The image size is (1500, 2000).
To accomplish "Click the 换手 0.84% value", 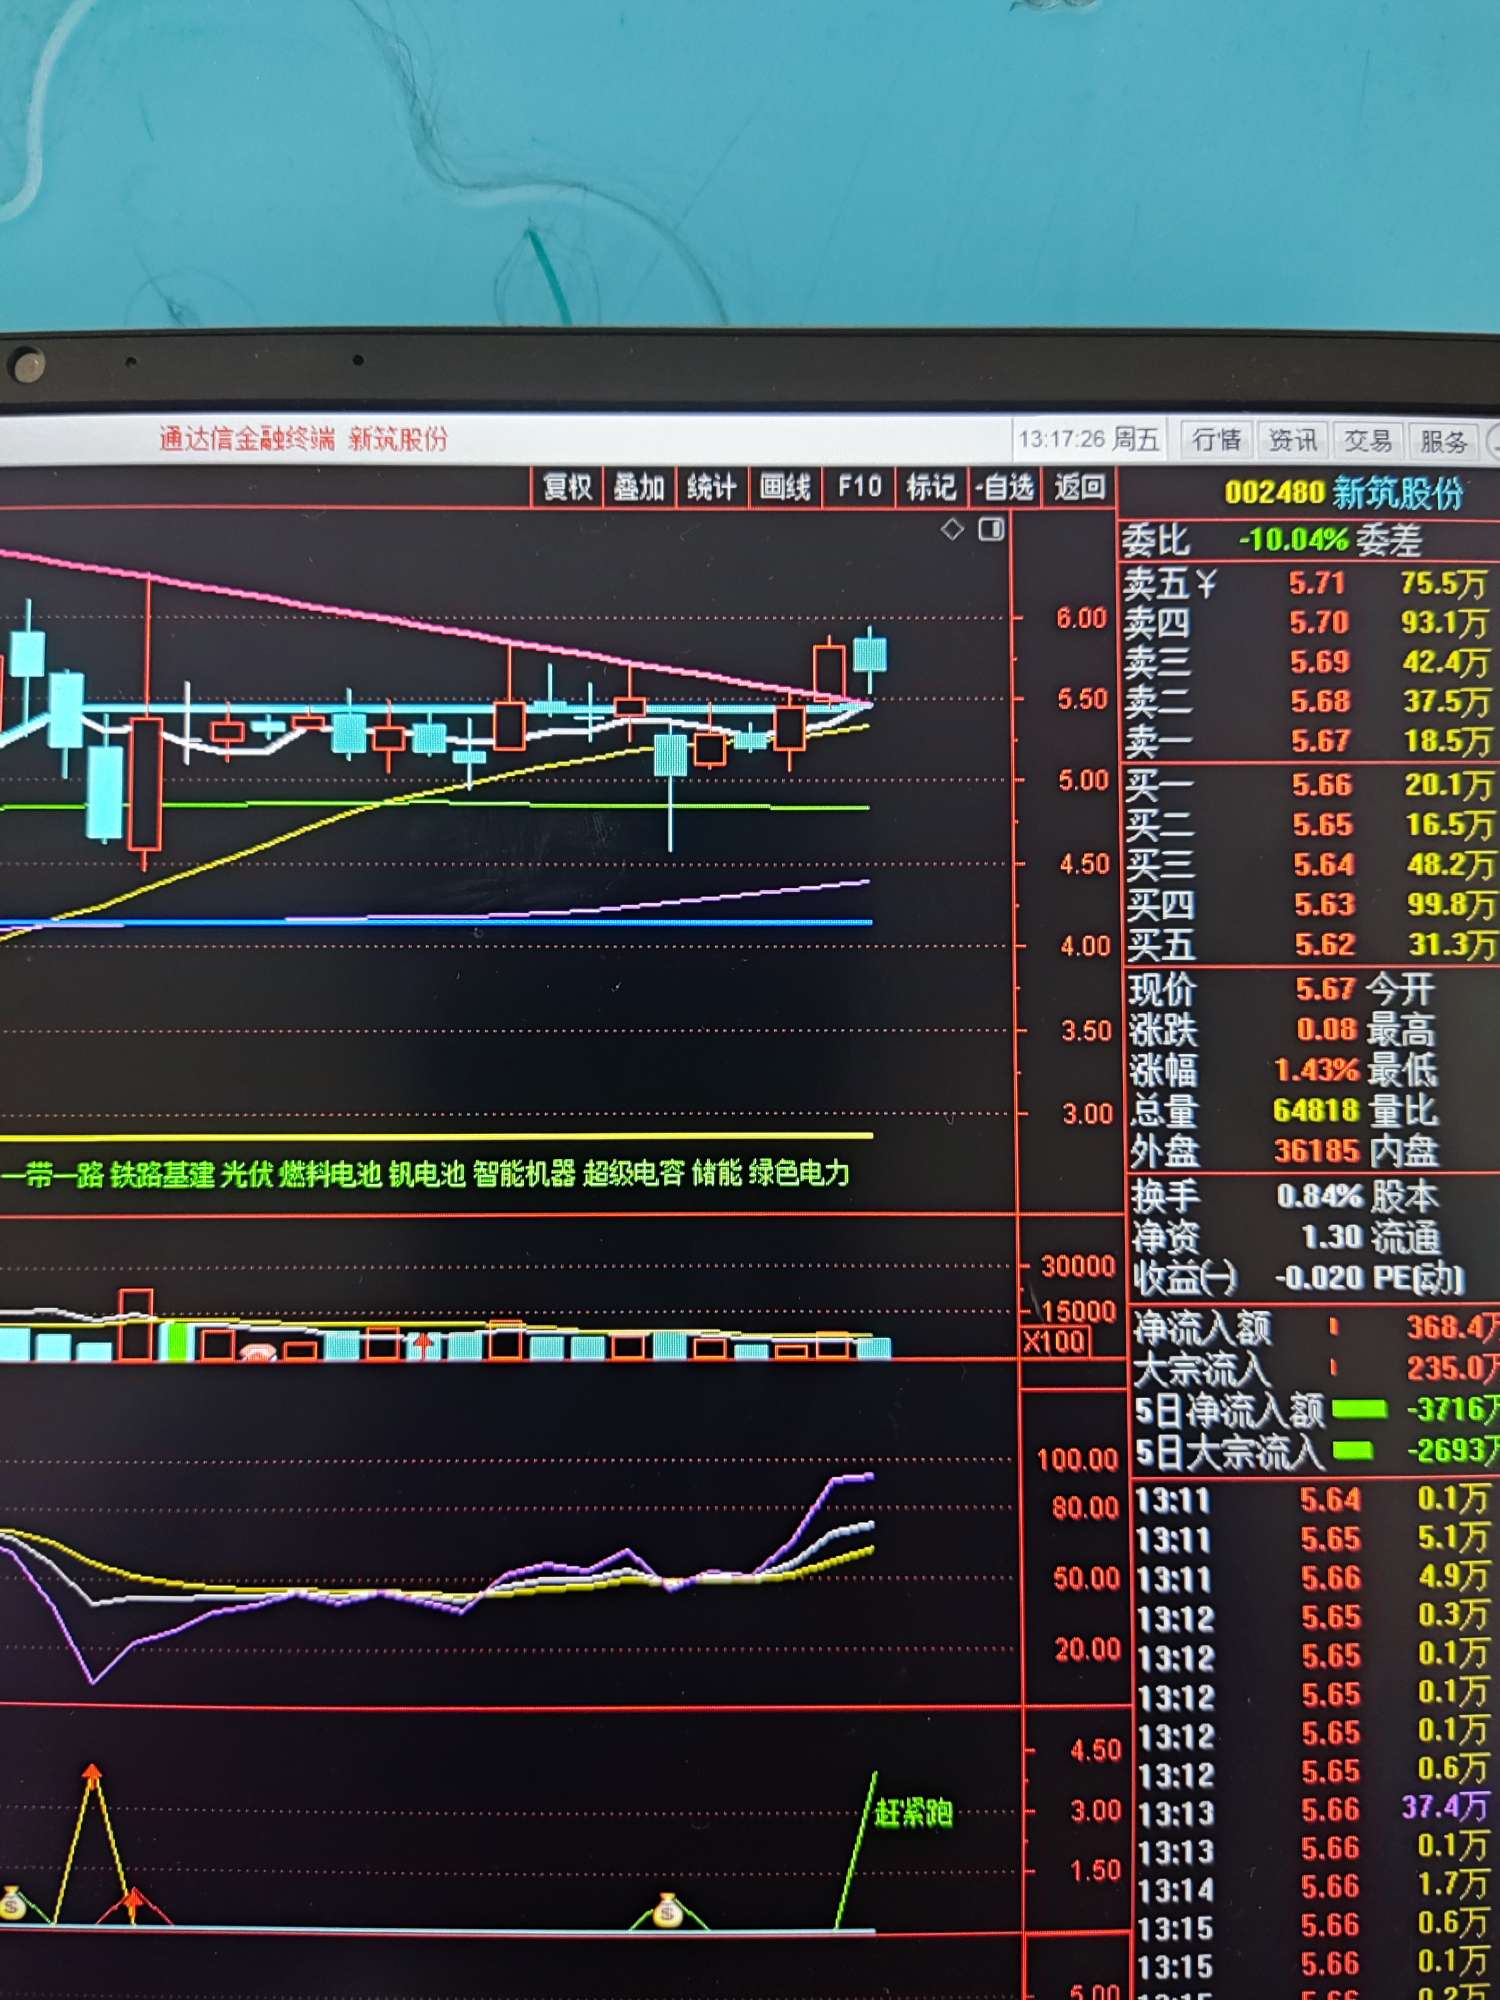I will [1319, 1197].
